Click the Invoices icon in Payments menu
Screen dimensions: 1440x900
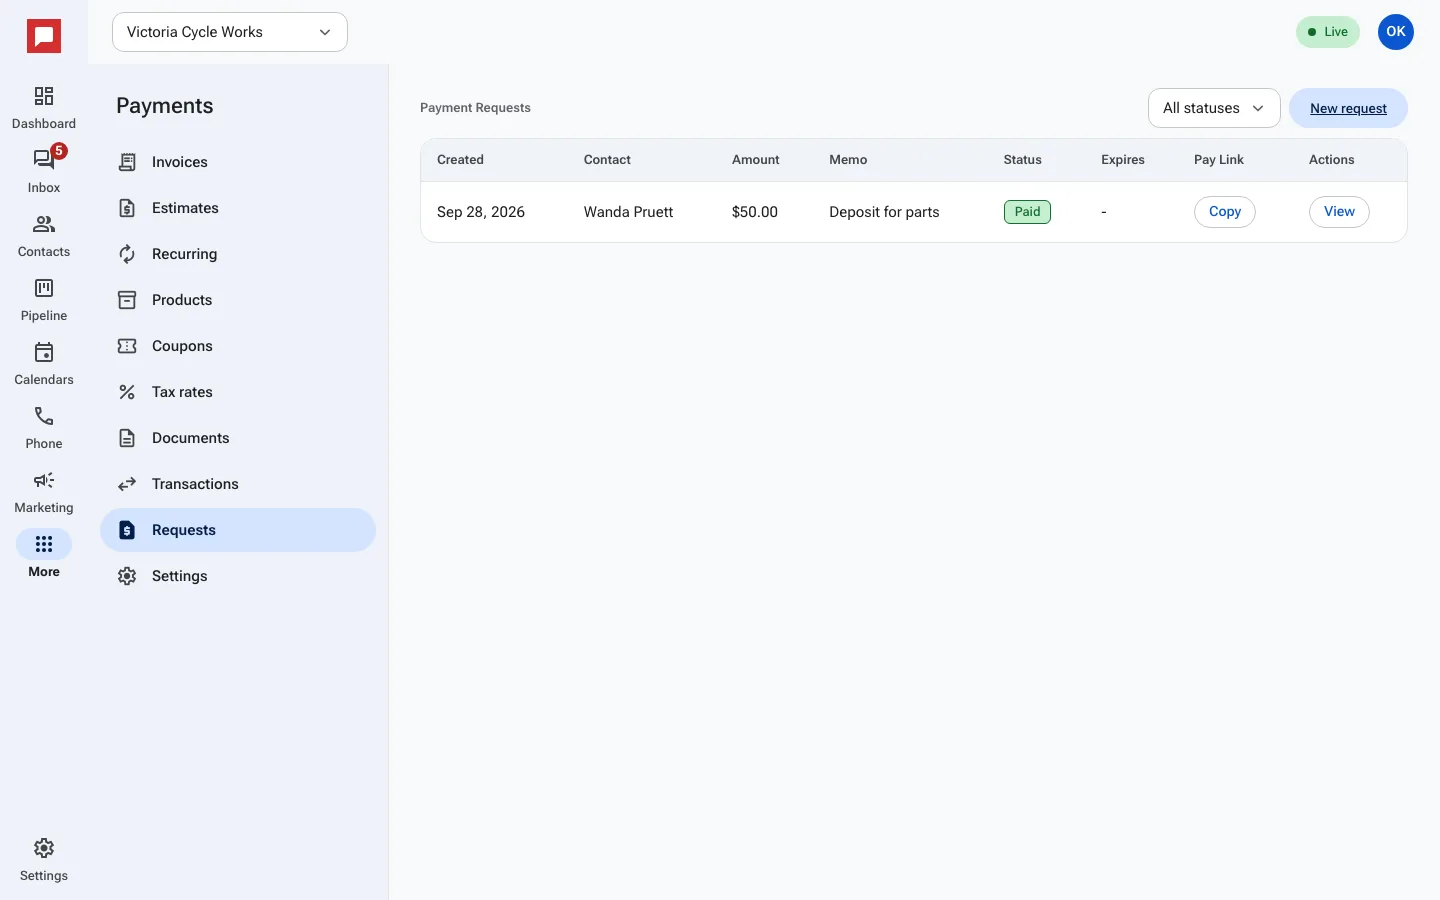click(127, 162)
